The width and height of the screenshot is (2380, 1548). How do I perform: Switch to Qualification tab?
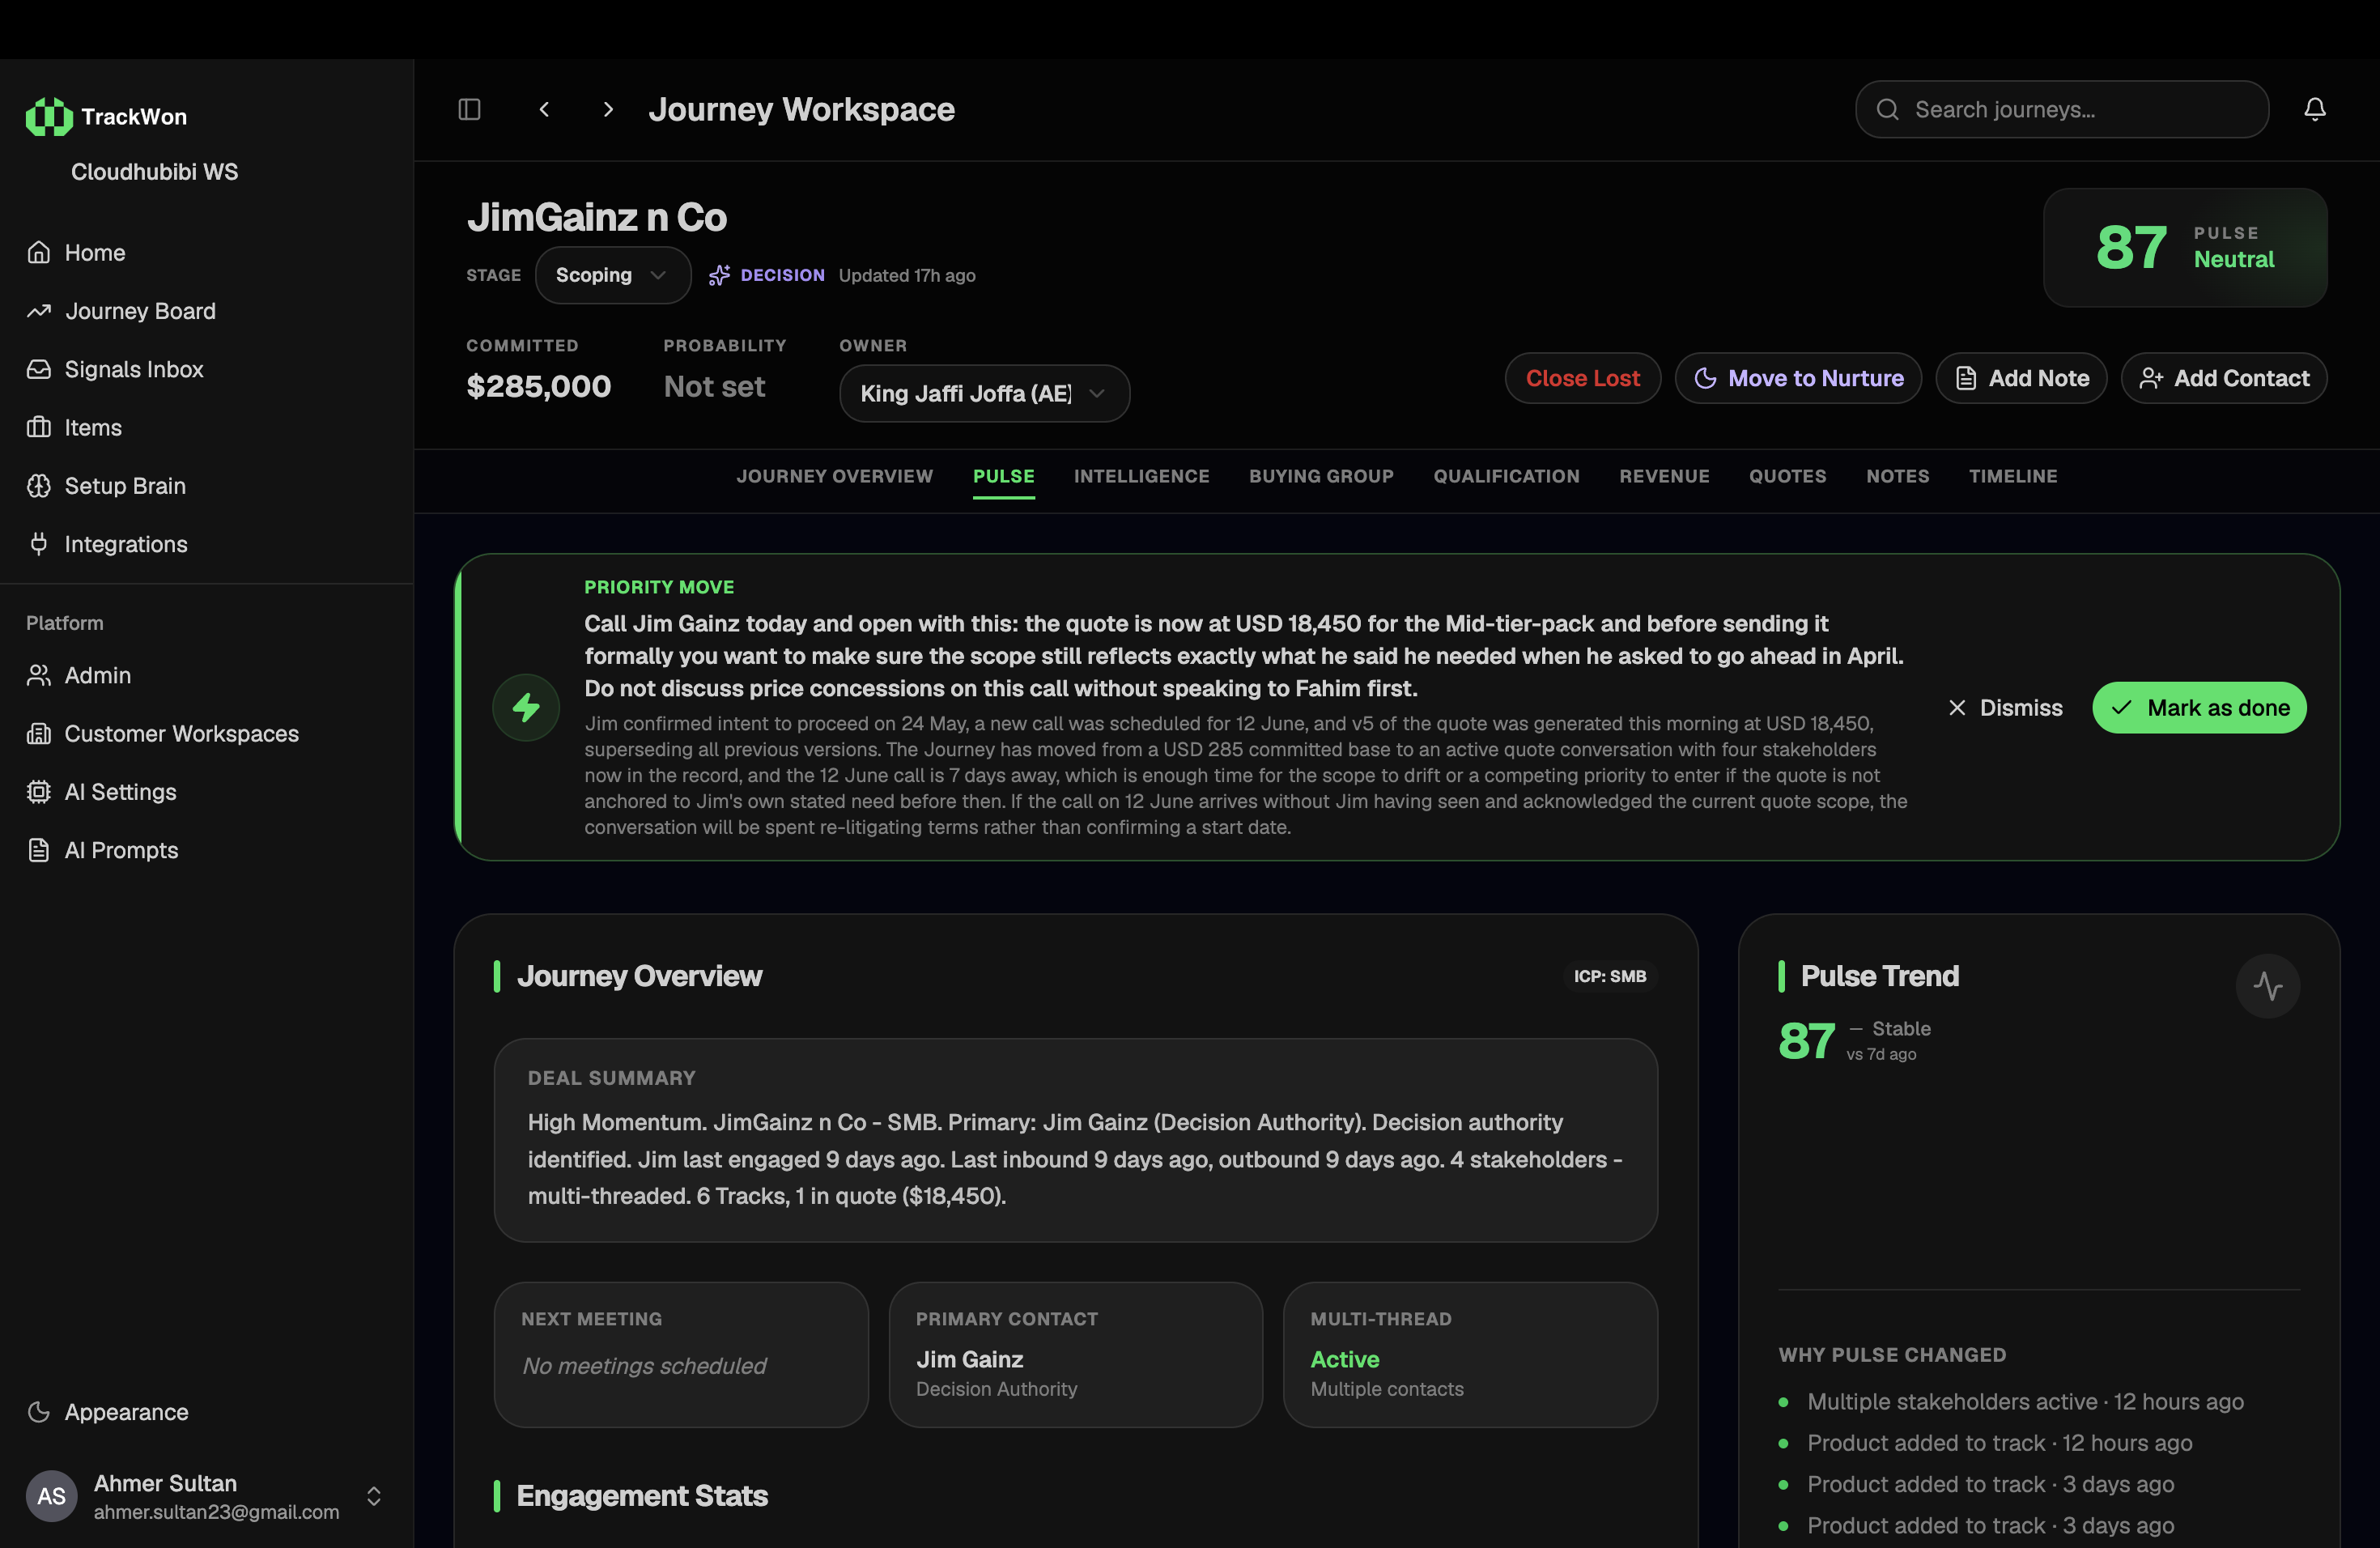click(x=1506, y=476)
